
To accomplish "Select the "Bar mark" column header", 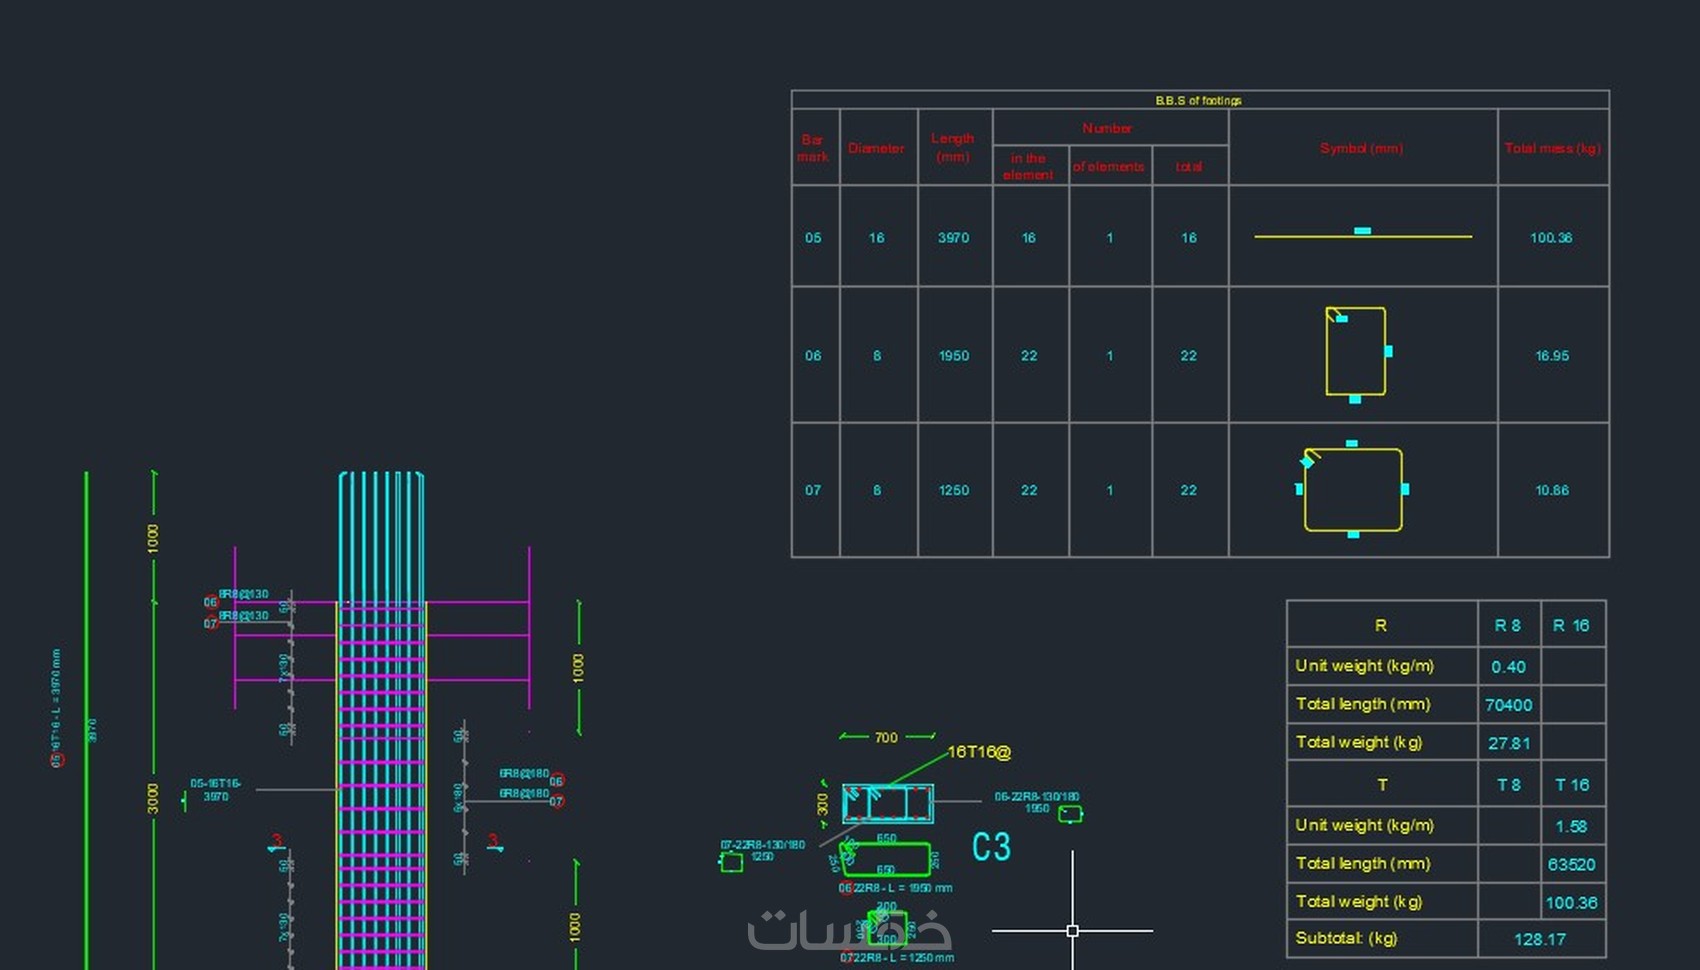I will pos(813,148).
